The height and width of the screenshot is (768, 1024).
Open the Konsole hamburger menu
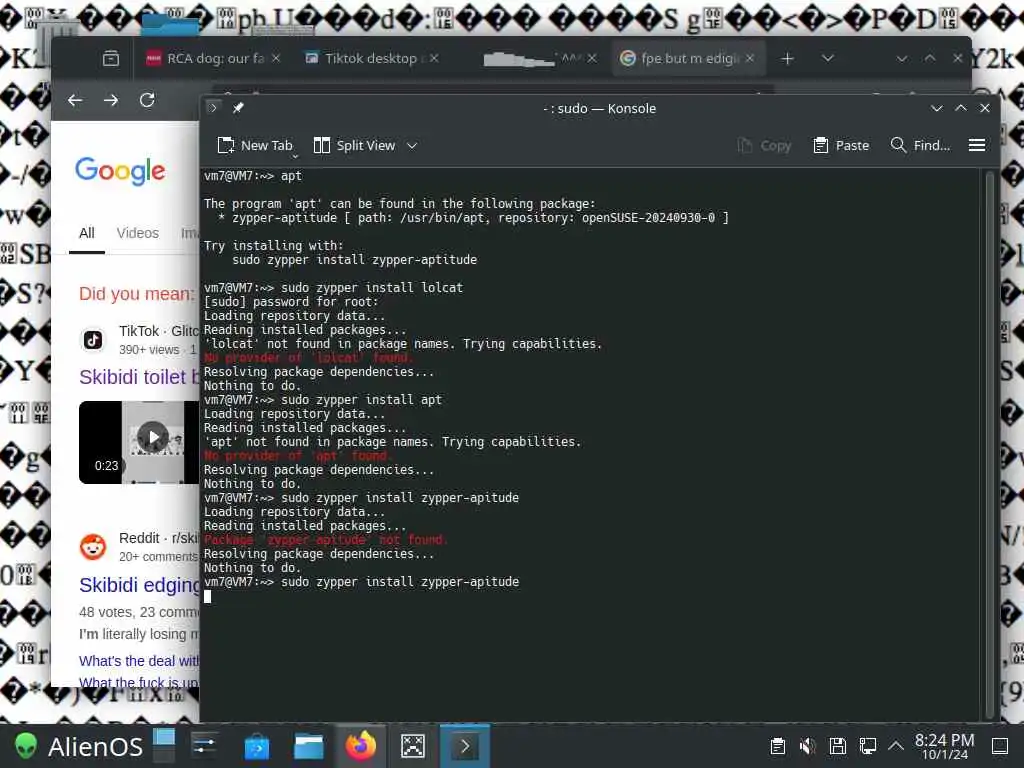tap(976, 145)
